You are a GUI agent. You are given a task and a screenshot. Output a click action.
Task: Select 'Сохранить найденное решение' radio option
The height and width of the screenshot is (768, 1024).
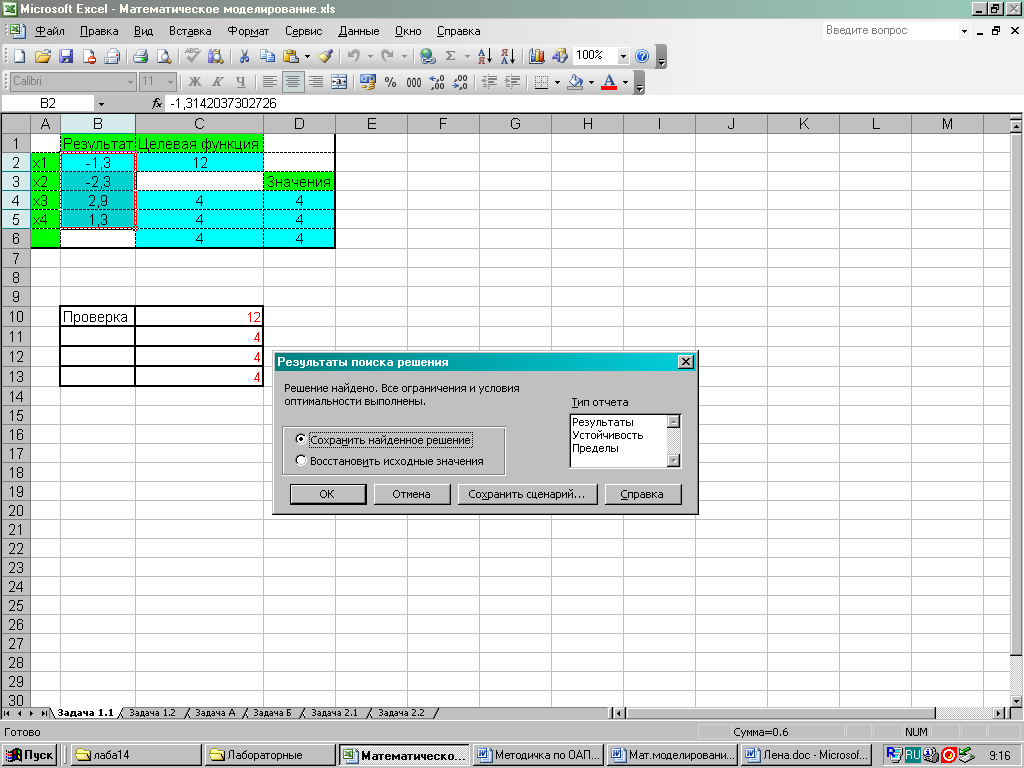click(x=300, y=439)
